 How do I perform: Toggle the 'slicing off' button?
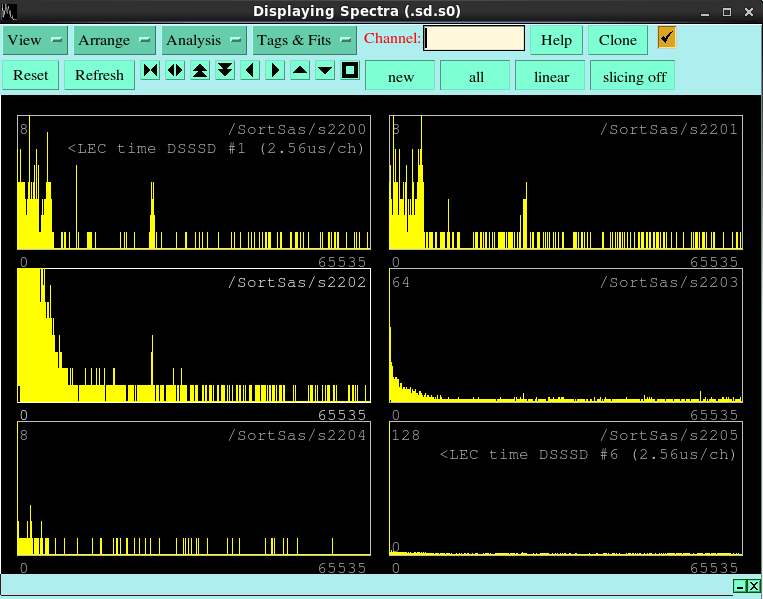[634, 76]
